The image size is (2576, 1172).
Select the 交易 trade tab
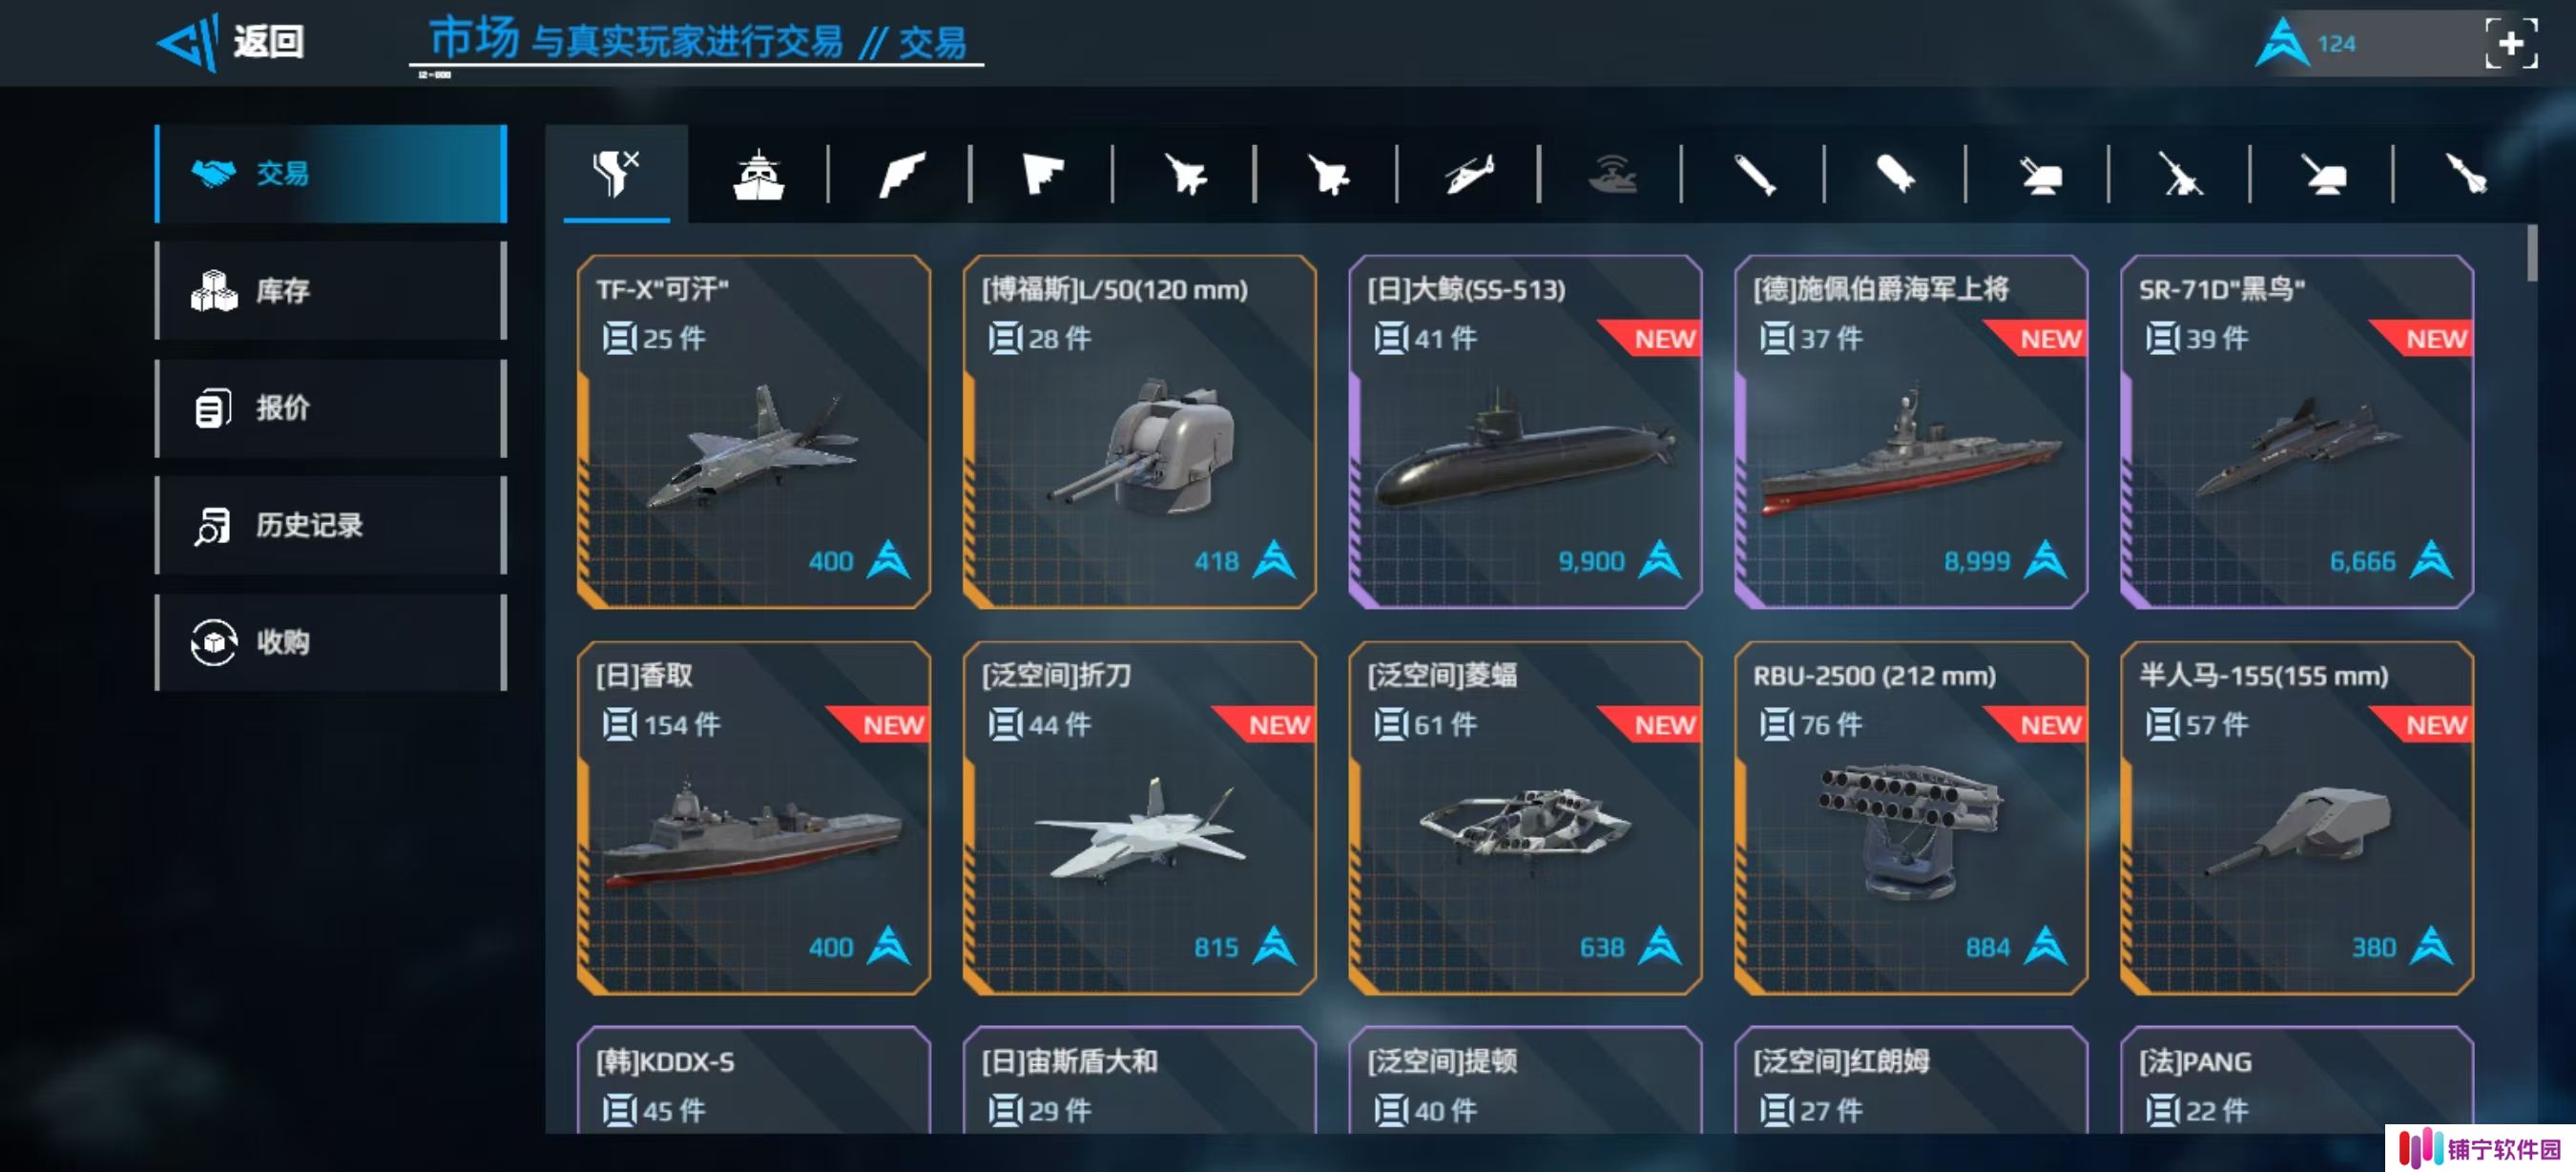[331, 174]
